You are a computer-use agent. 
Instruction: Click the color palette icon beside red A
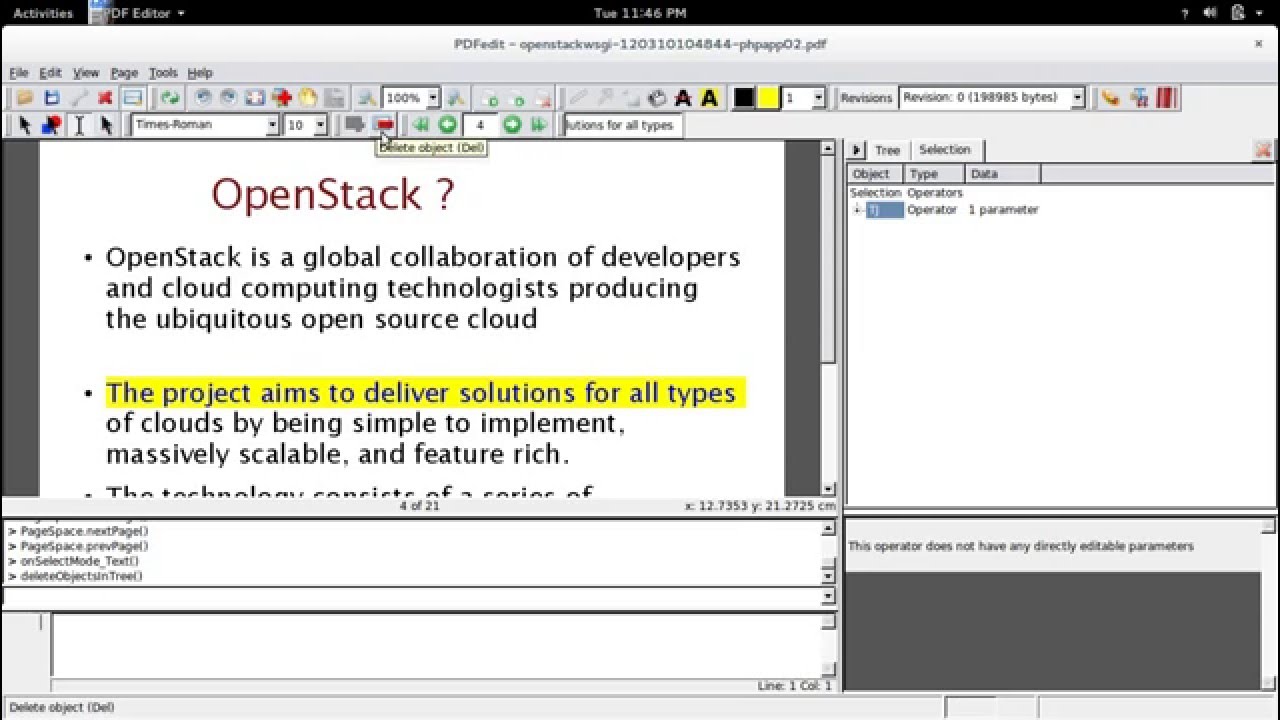657,98
